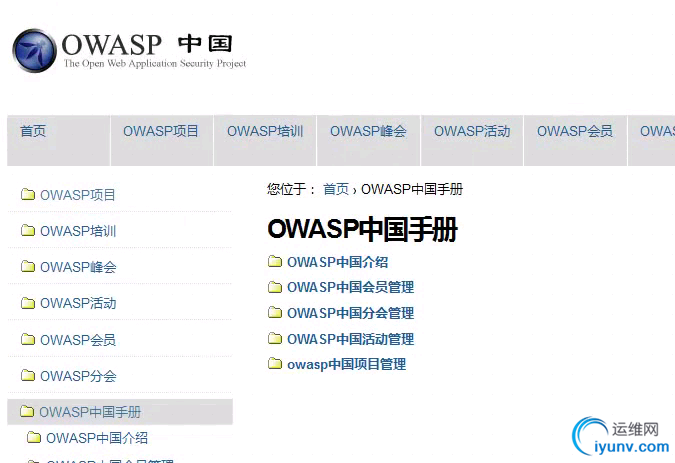Click folder icon beside content owasp中国项目管理

(275, 364)
